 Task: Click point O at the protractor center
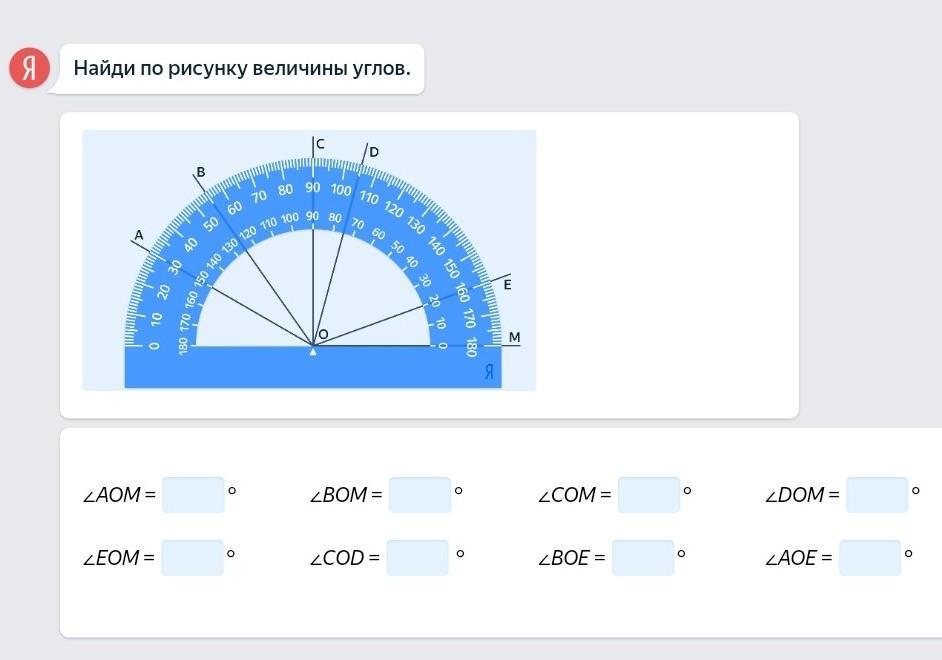(x=323, y=335)
